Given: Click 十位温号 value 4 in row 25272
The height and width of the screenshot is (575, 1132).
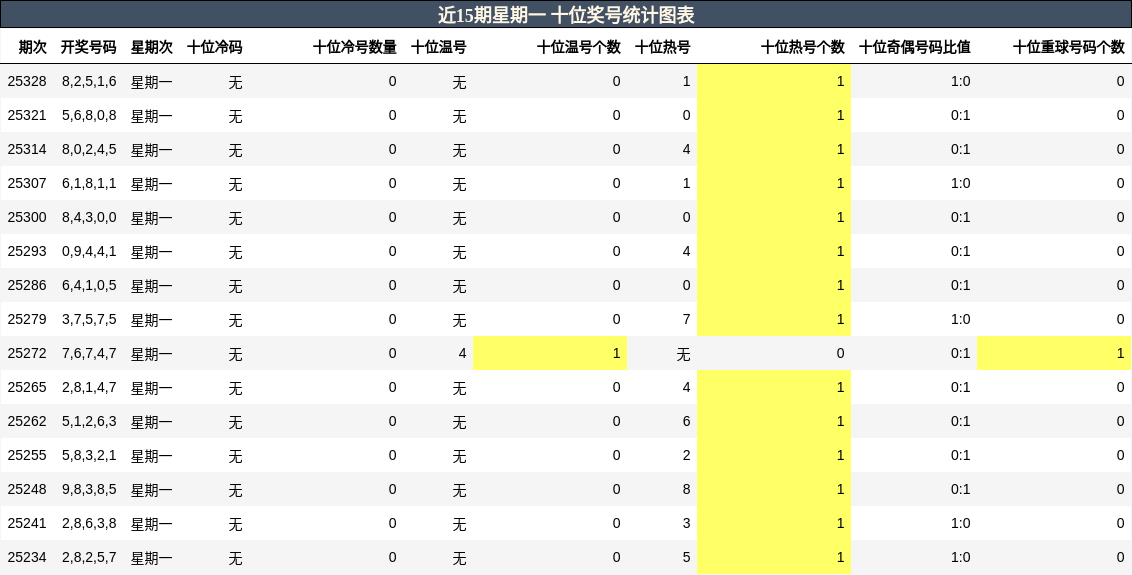Looking at the screenshot, I should click(462, 353).
